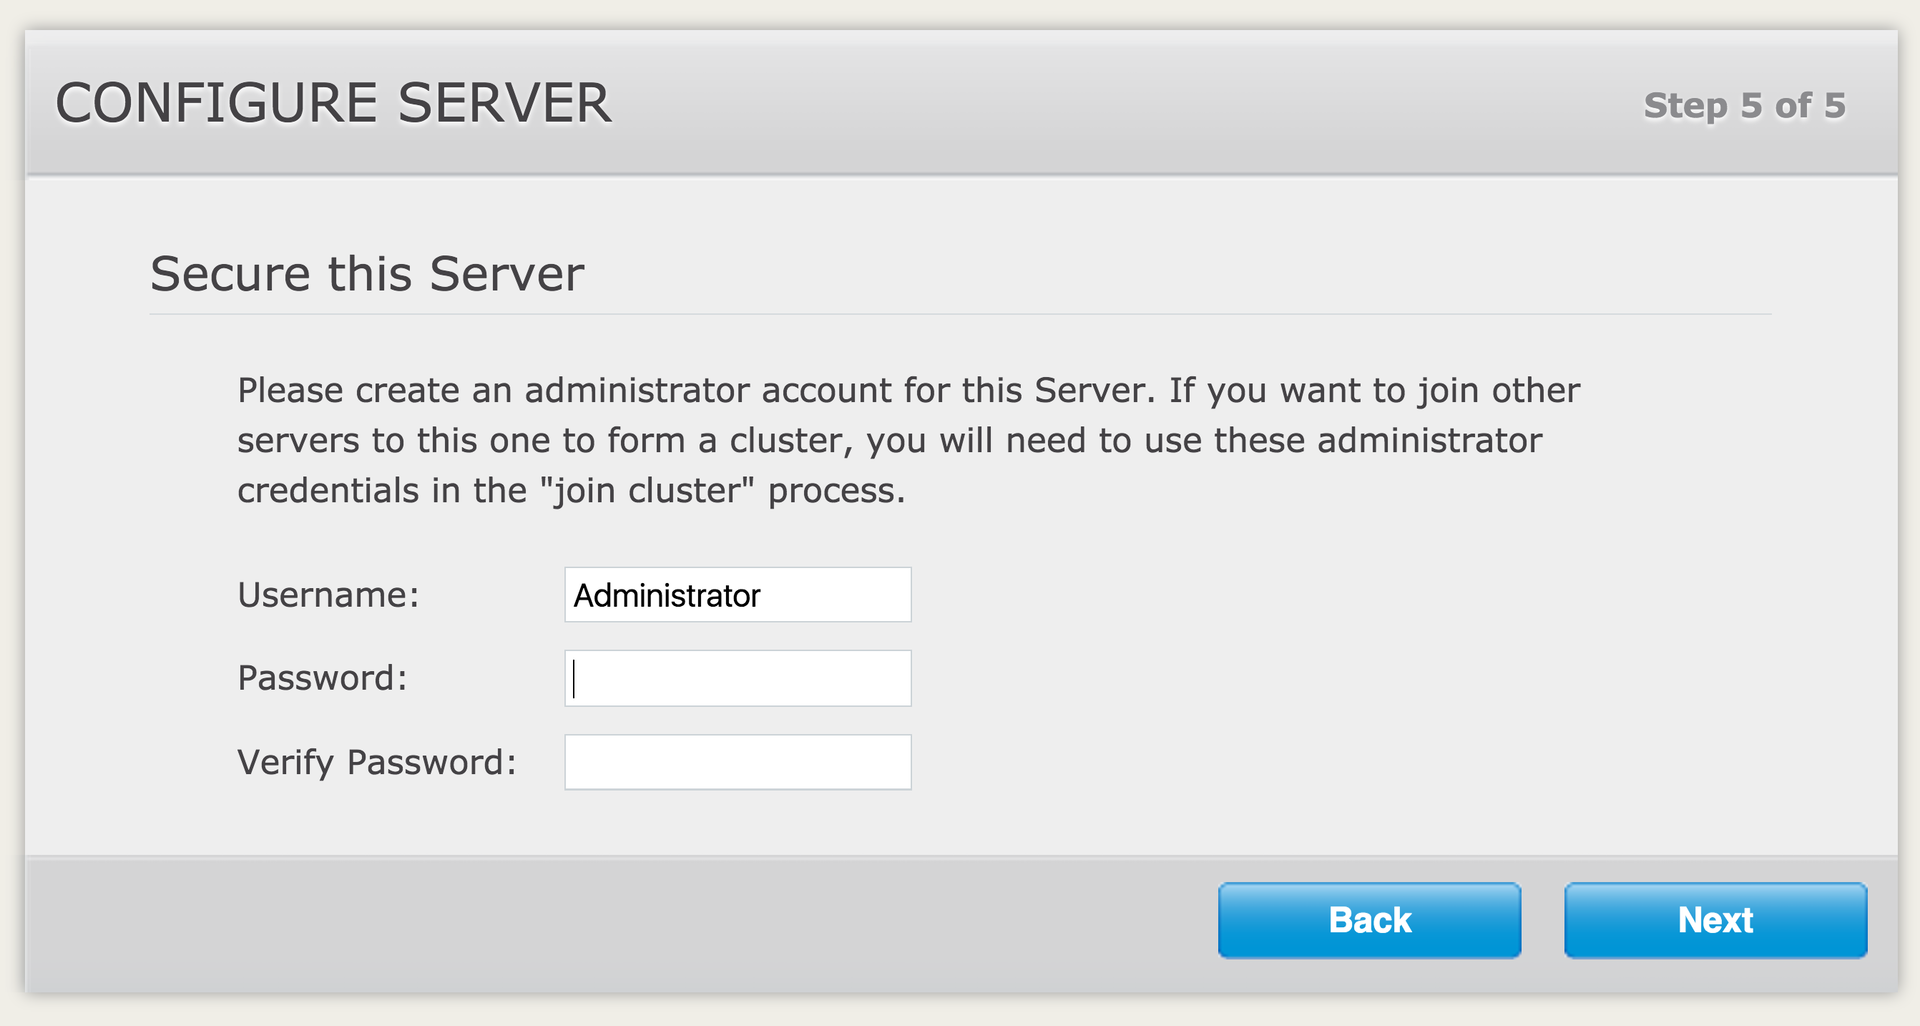Image resolution: width=1920 pixels, height=1026 pixels.
Task: Click into the Password field
Action: [x=737, y=678]
